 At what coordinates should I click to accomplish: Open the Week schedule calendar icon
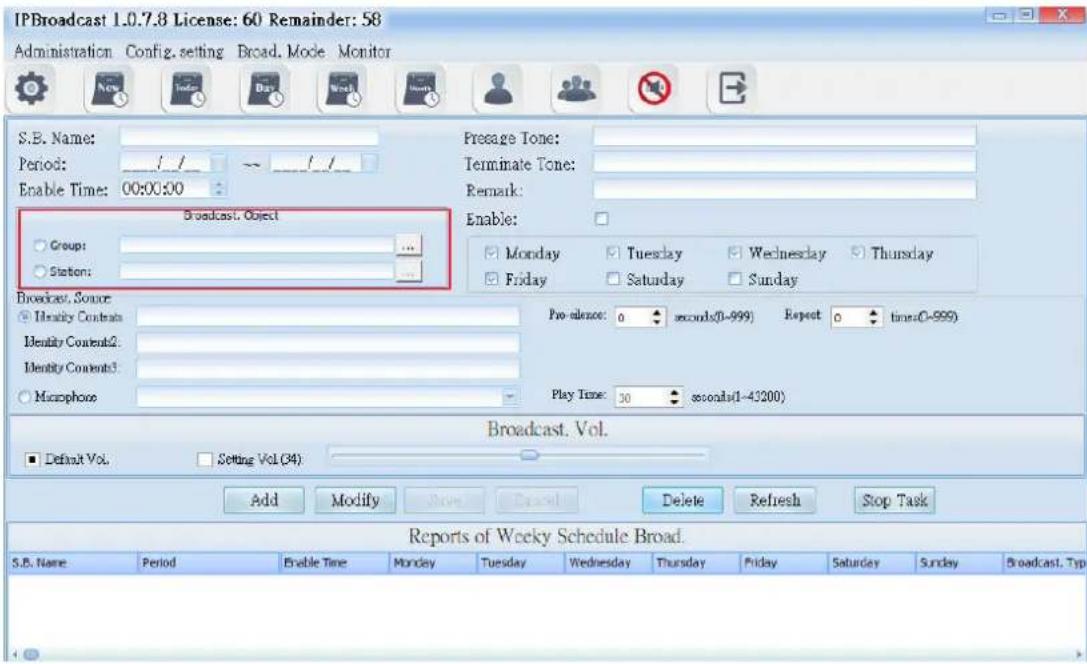click(344, 89)
